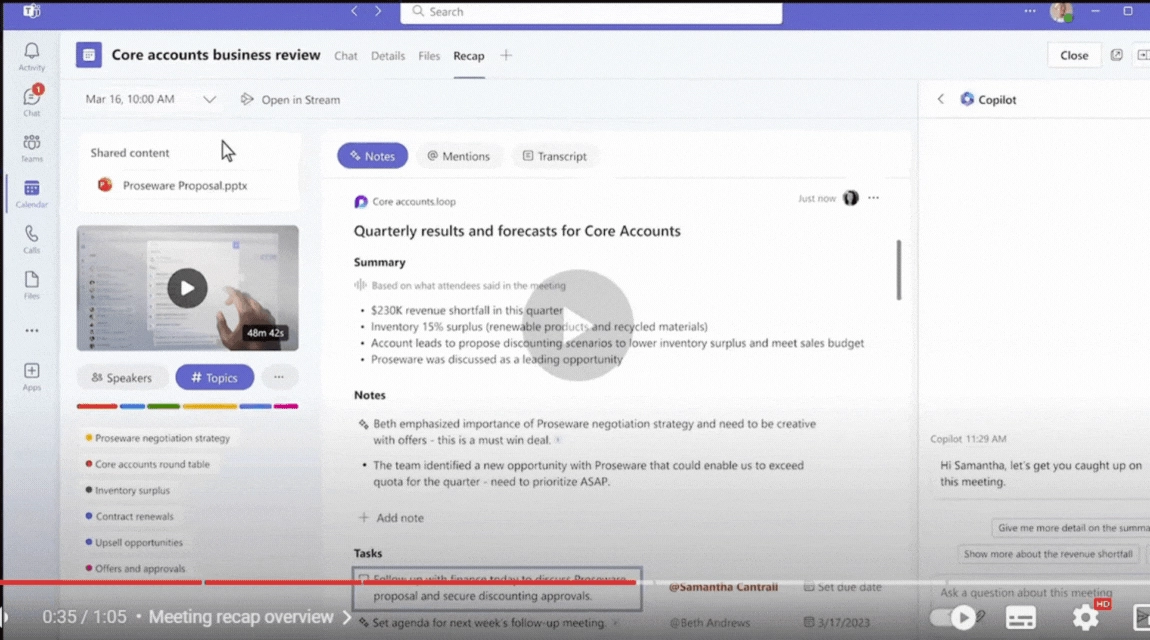Go back with the title bar arrow
Screen dimensions: 1150x640
pyautogui.click(x=354, y=11)
